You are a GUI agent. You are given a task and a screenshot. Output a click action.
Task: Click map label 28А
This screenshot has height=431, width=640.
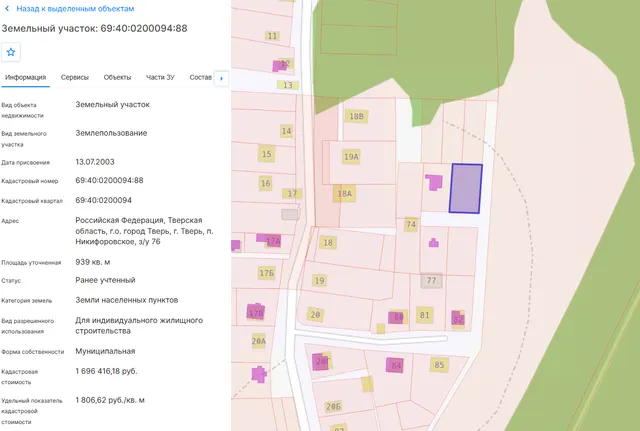[x=259, y=341]
